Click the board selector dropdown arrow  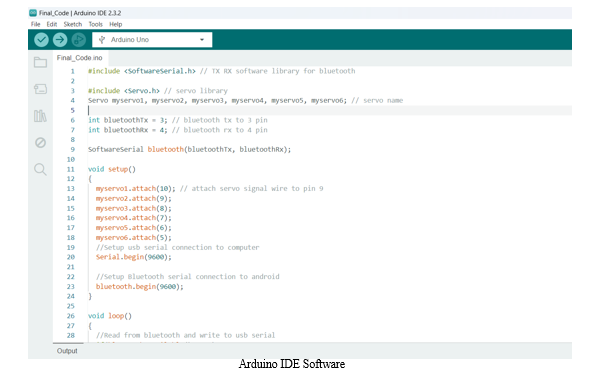point(202,40)
